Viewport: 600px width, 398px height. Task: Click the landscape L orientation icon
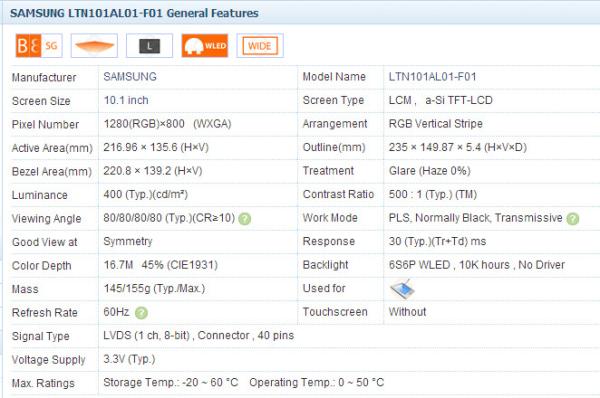pos(149,46)
